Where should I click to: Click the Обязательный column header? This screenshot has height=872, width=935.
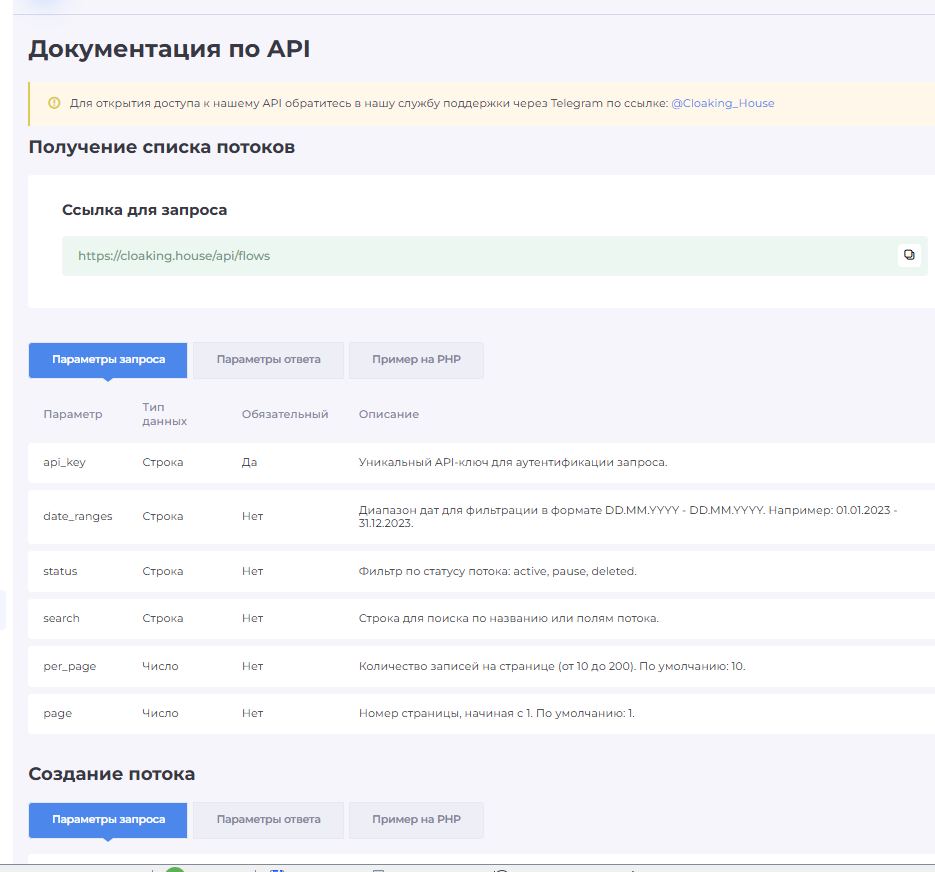tap(285, 414)
